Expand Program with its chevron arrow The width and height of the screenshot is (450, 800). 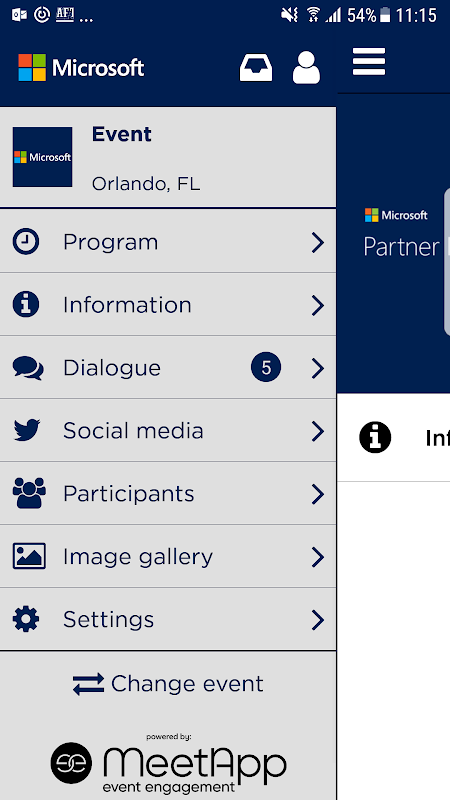[x=318, y=243]
